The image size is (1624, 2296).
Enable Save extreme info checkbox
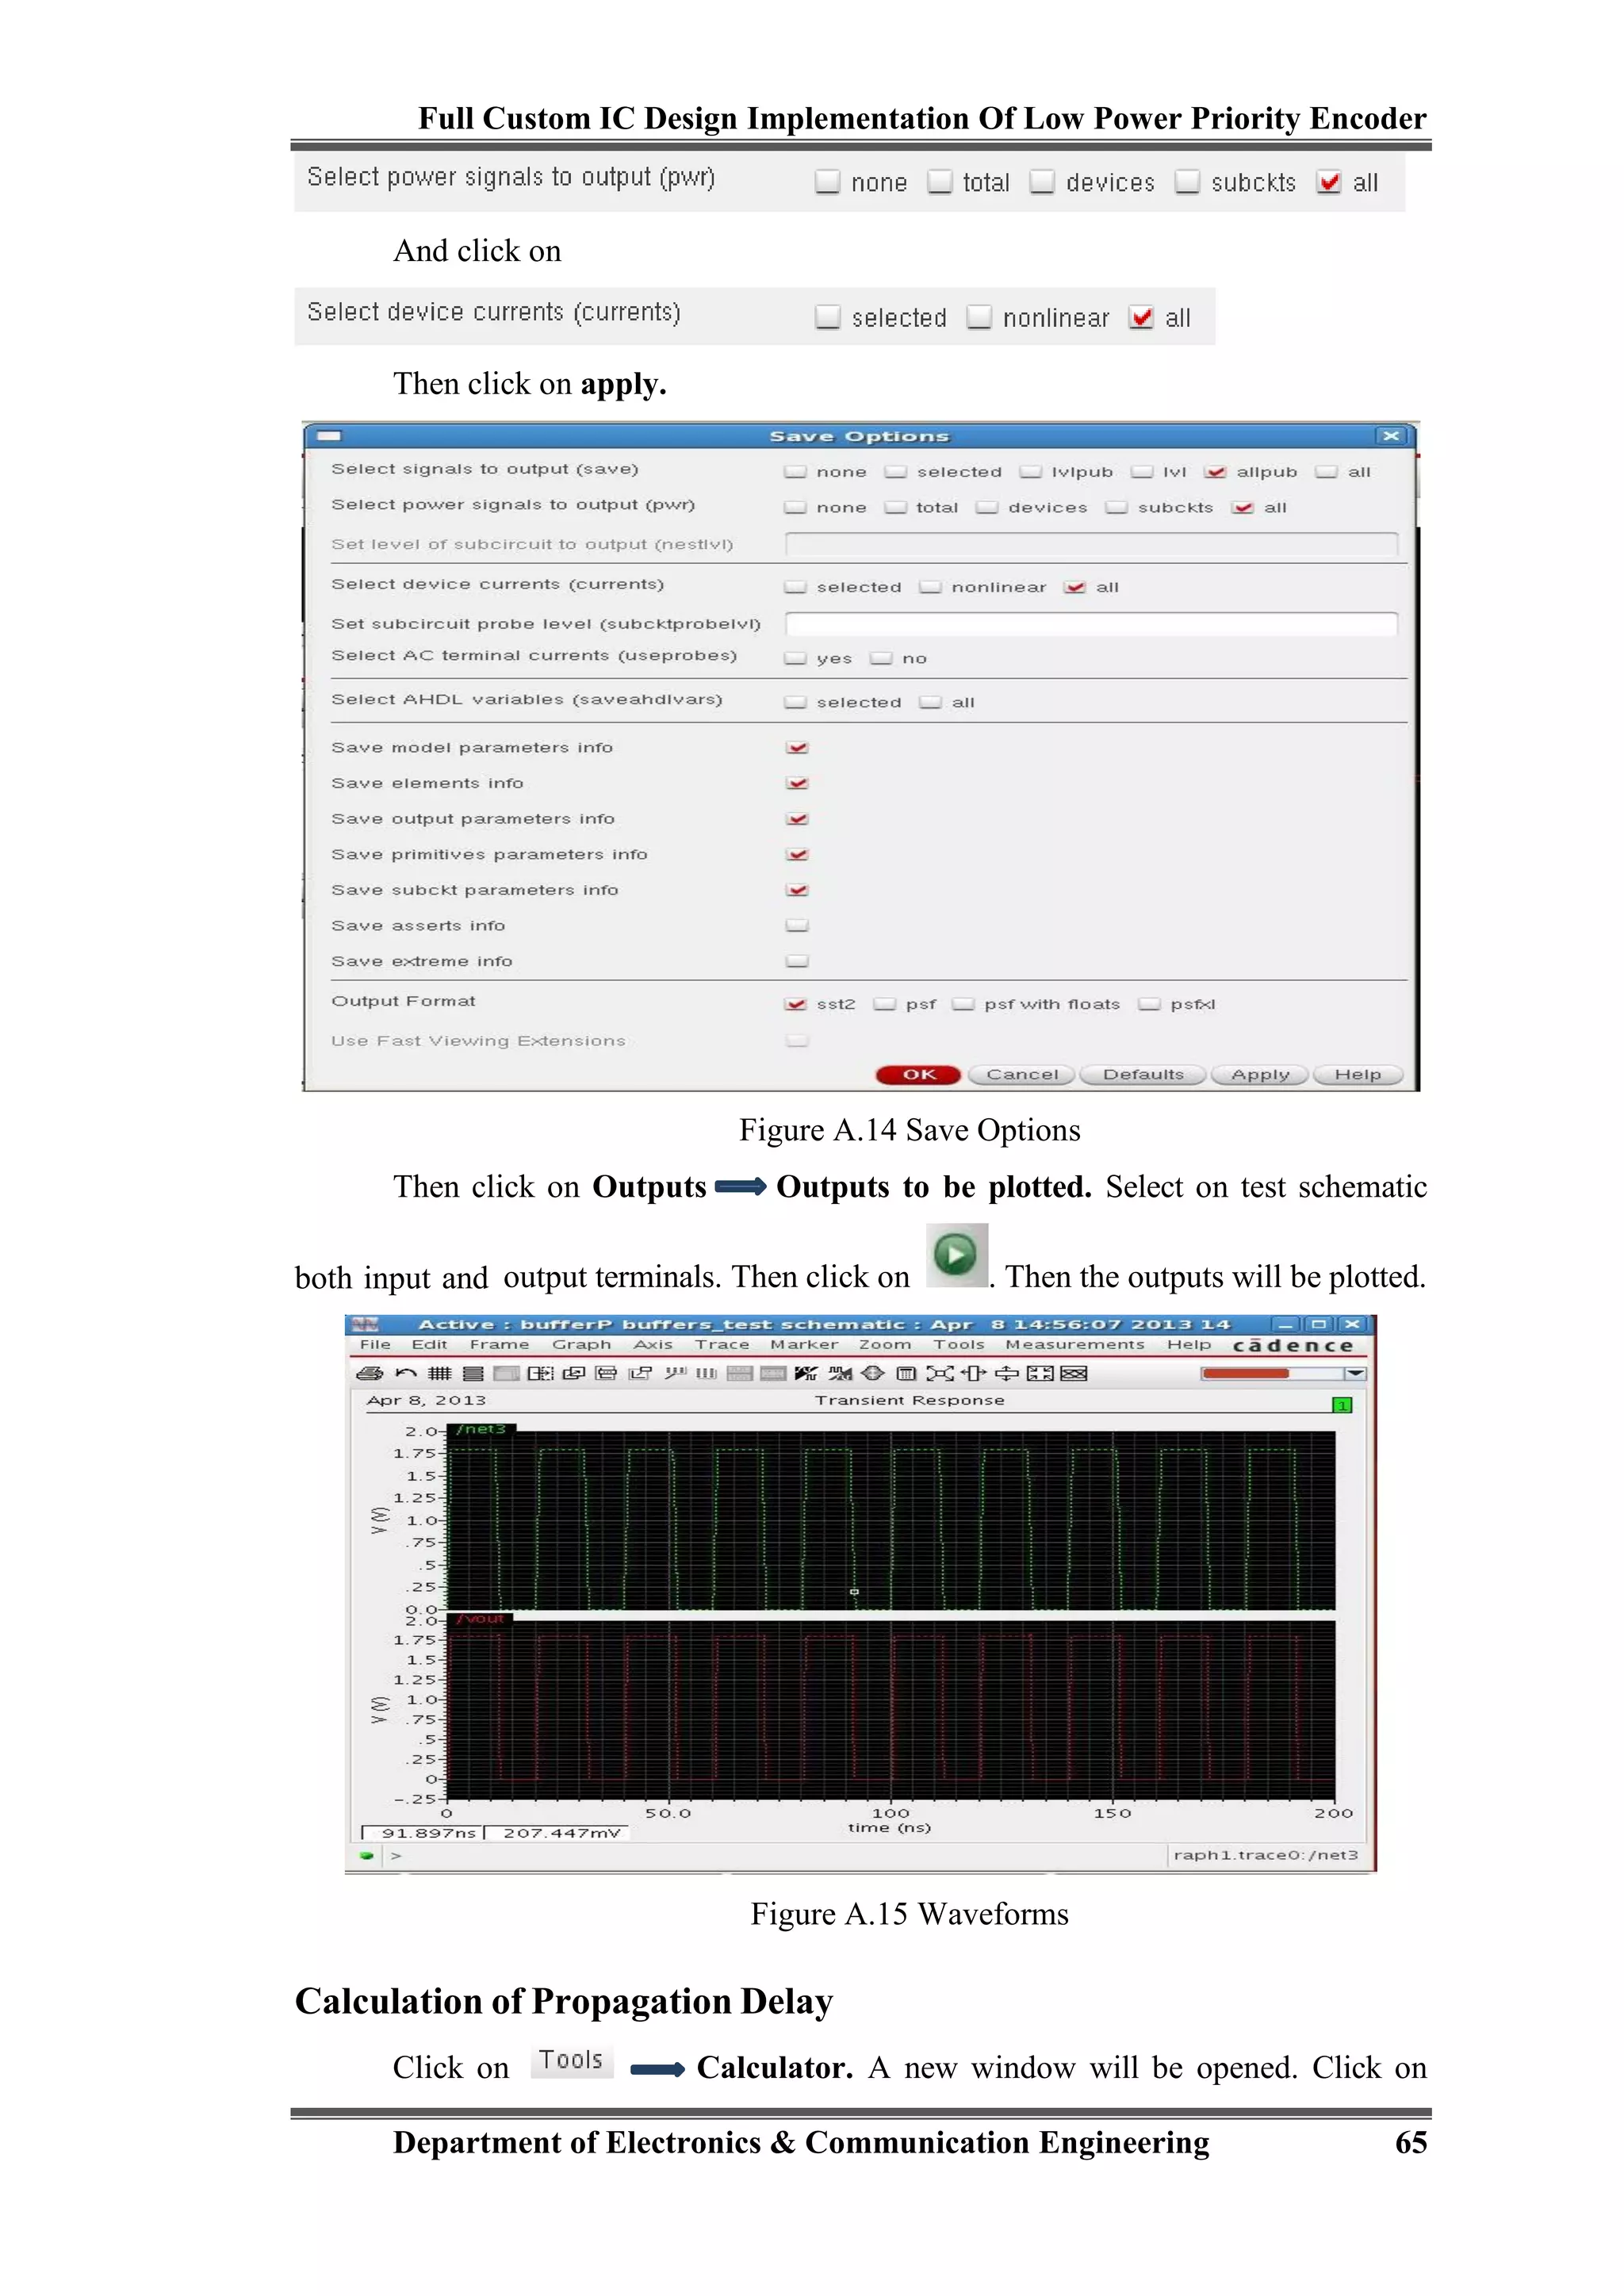tap(797, 961)
